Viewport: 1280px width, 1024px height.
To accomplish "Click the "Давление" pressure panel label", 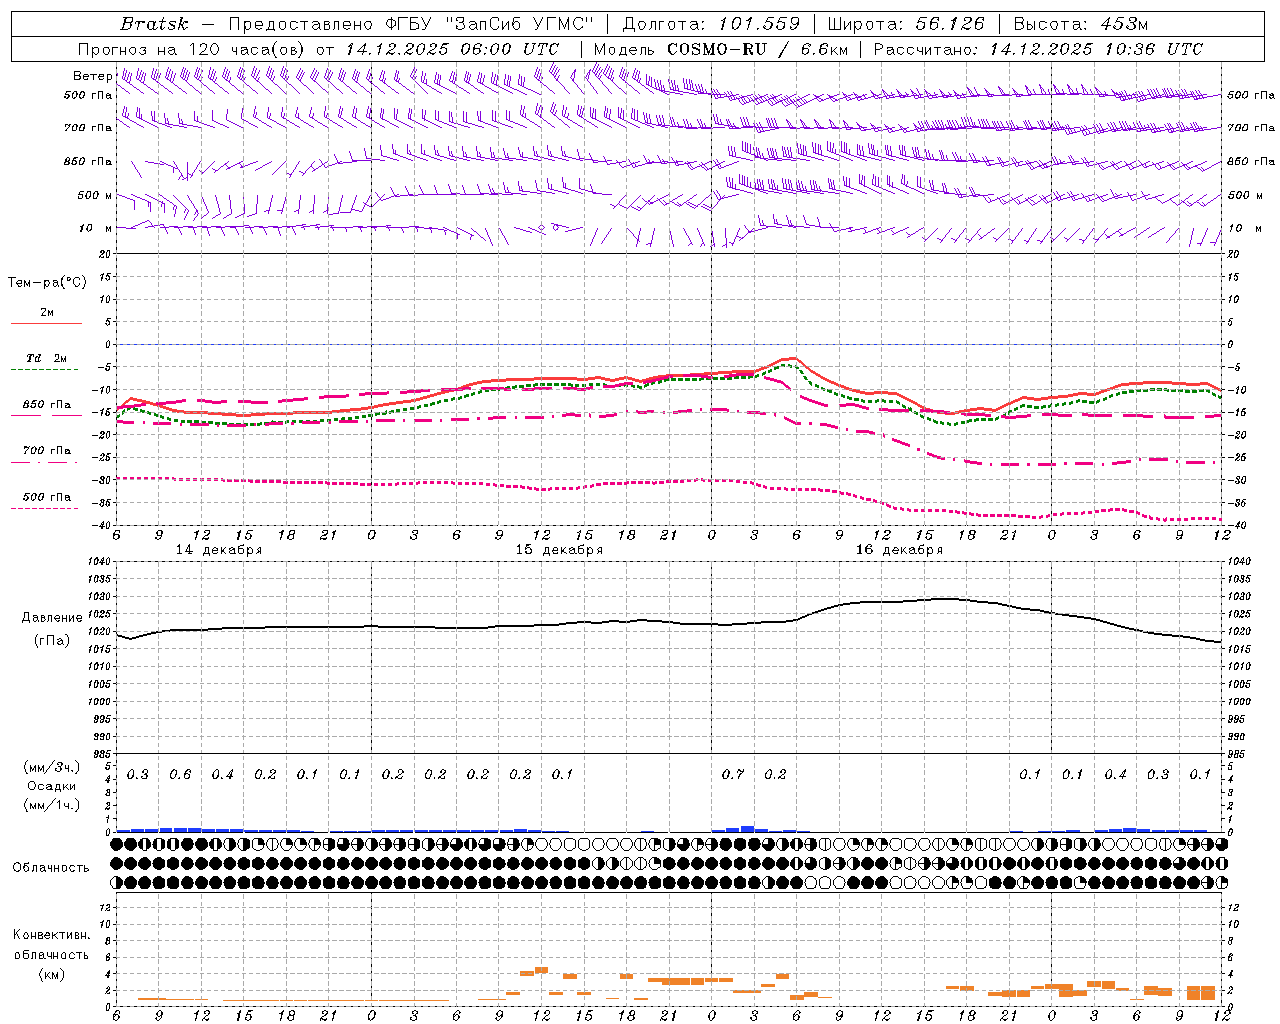I will pos(52,618).
